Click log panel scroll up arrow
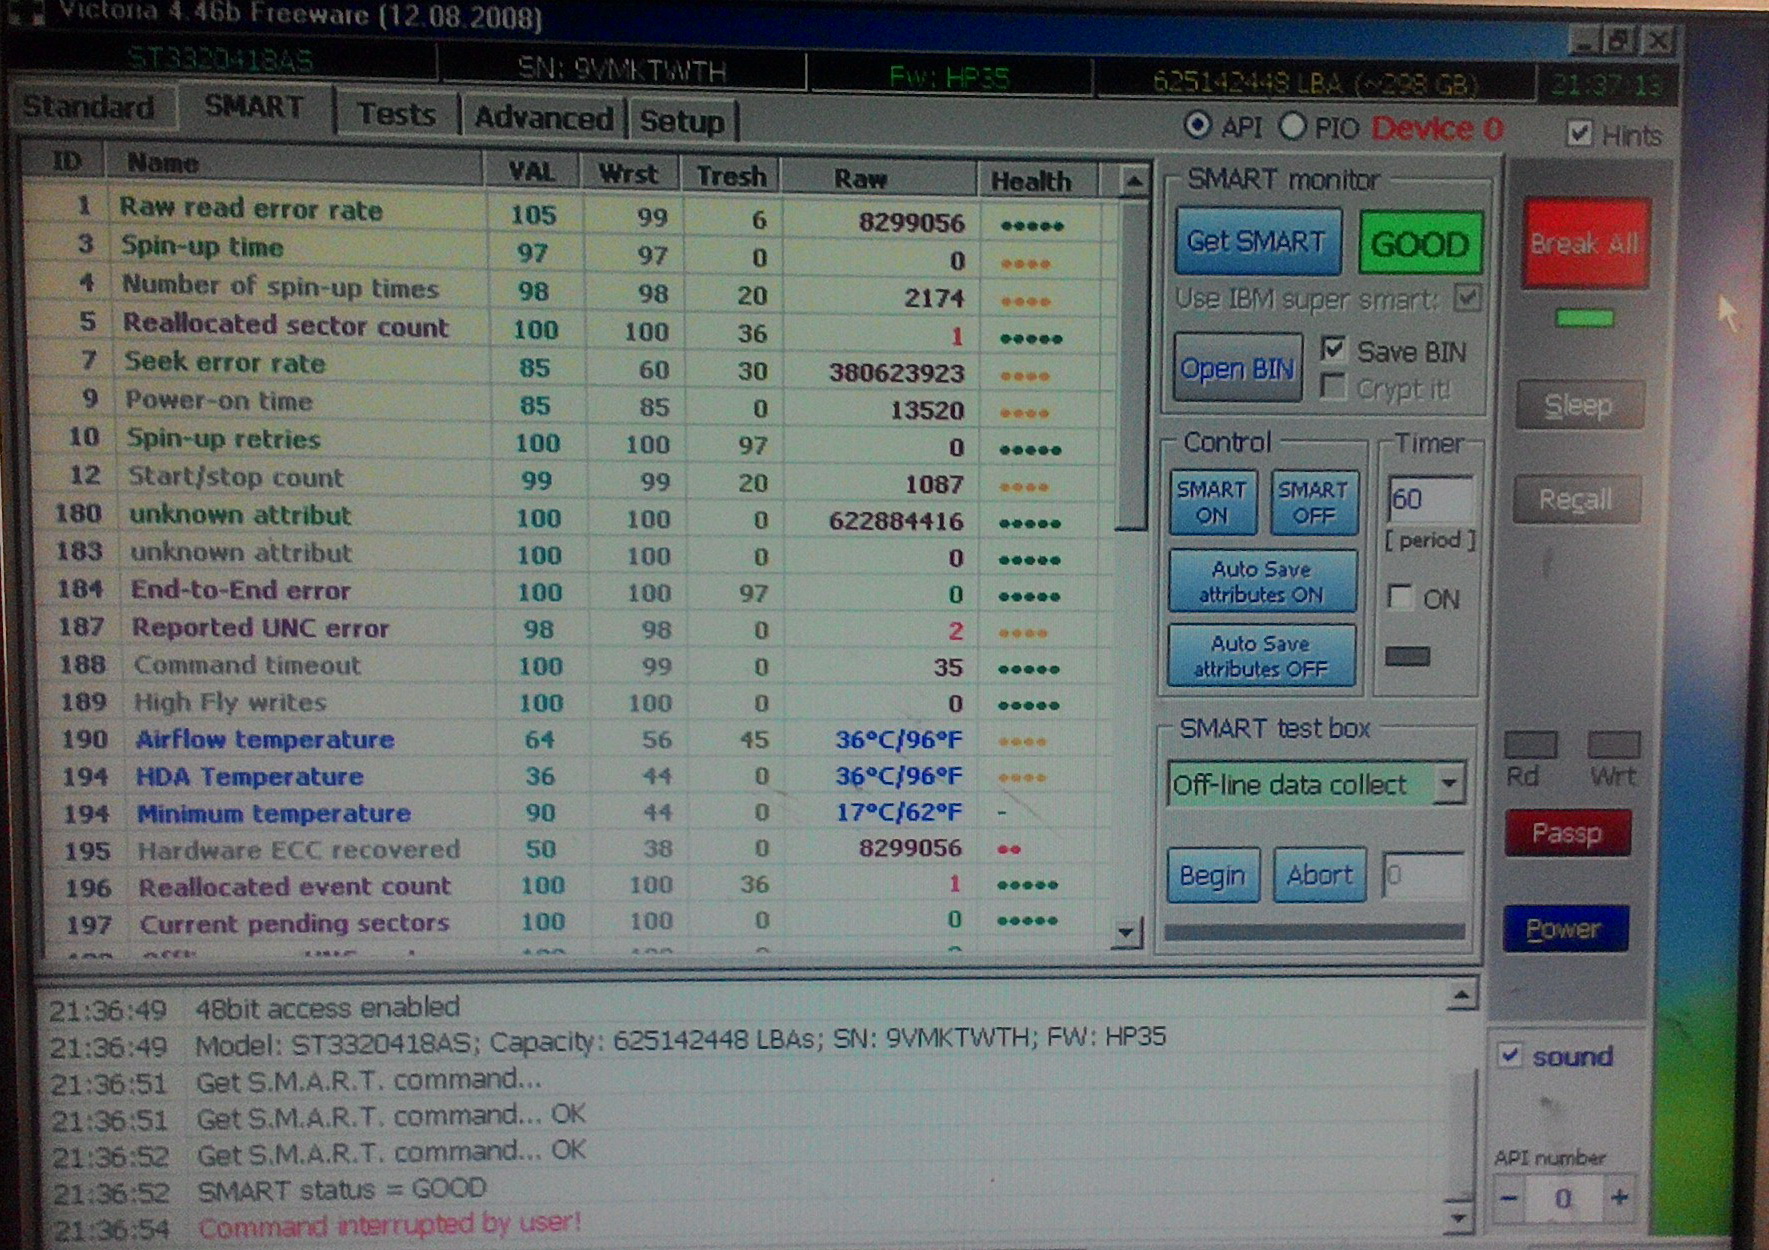This screenshot has width=1769, height=1250. 1462,995
